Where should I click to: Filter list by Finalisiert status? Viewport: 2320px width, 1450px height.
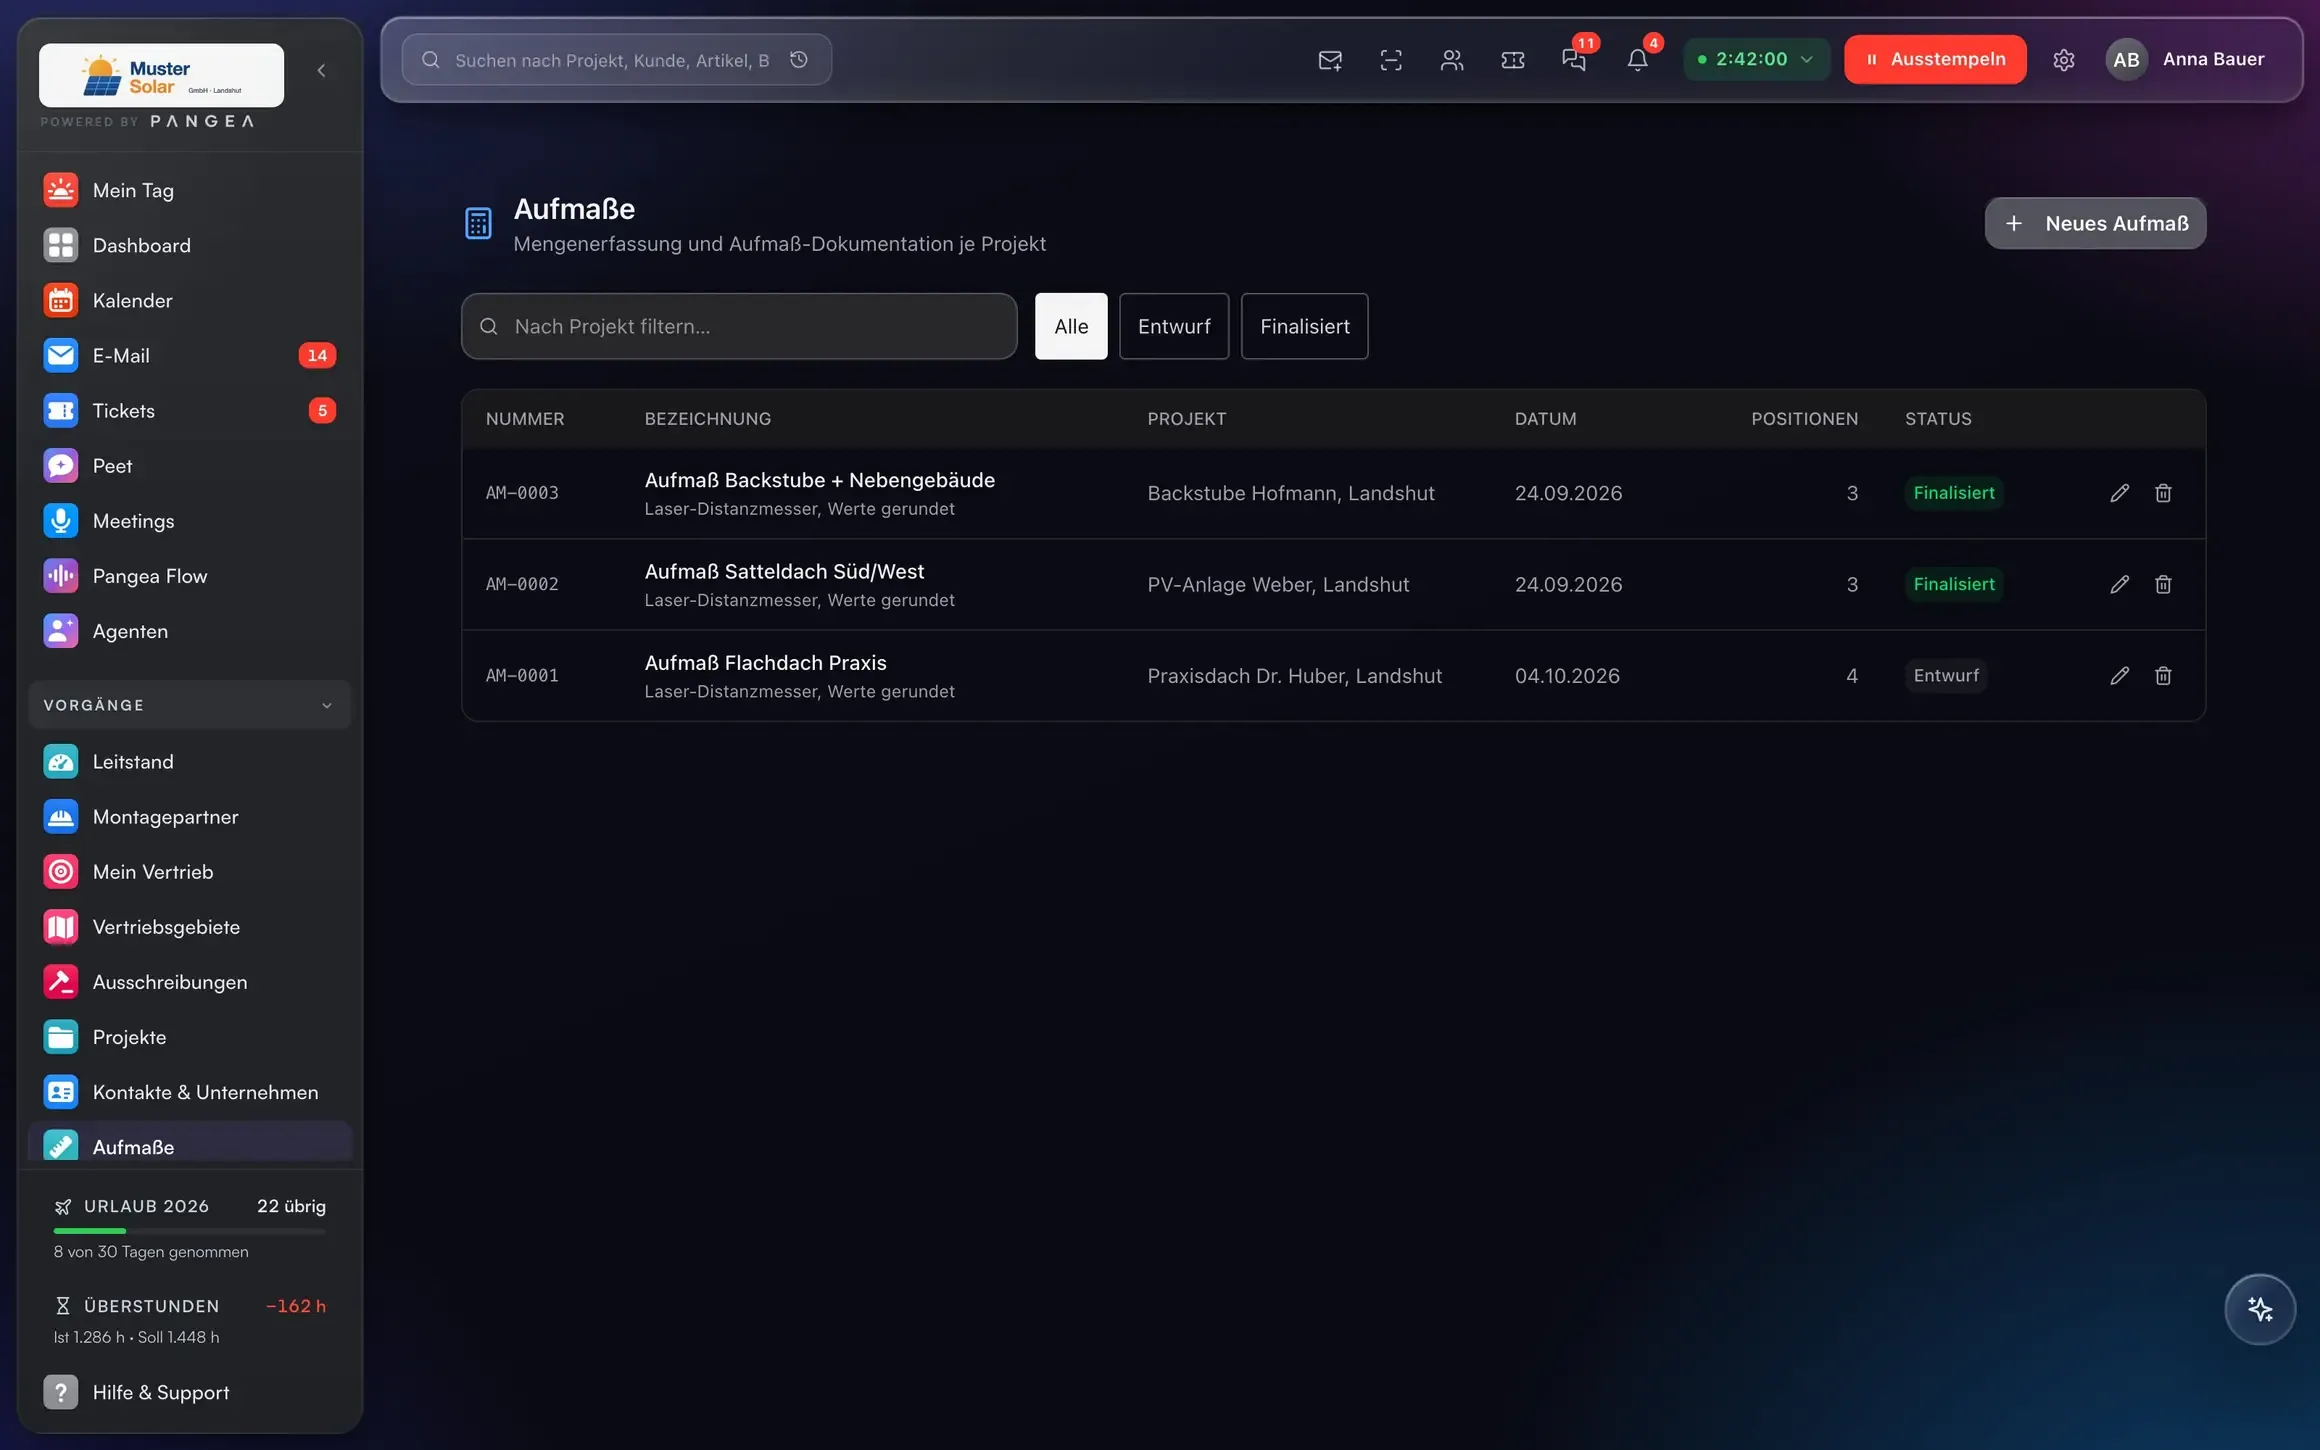[x=1304, y=326]
